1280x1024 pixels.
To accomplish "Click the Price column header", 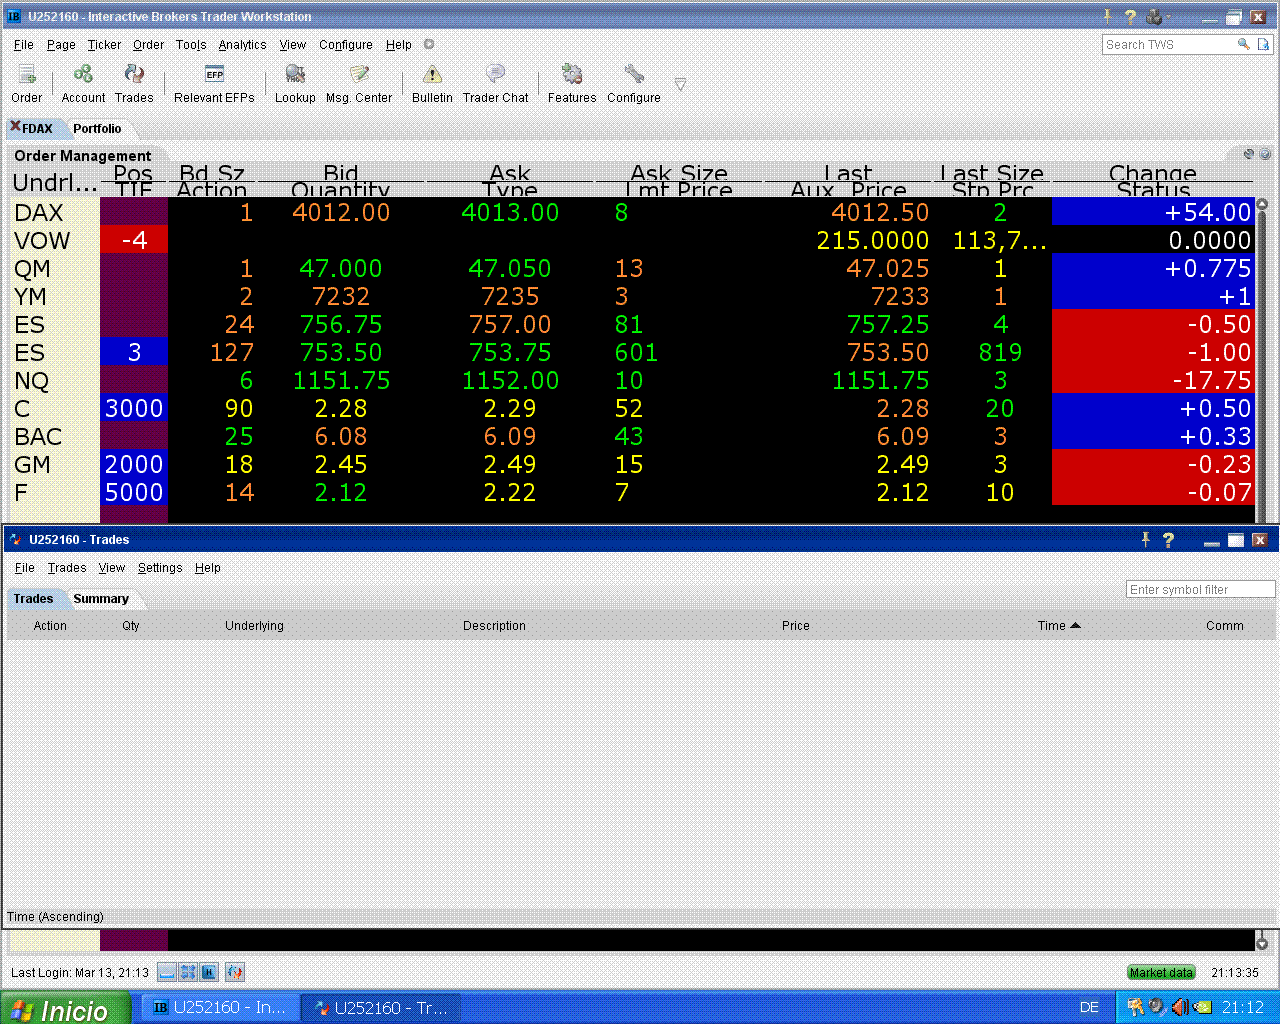I will point(796,626).
